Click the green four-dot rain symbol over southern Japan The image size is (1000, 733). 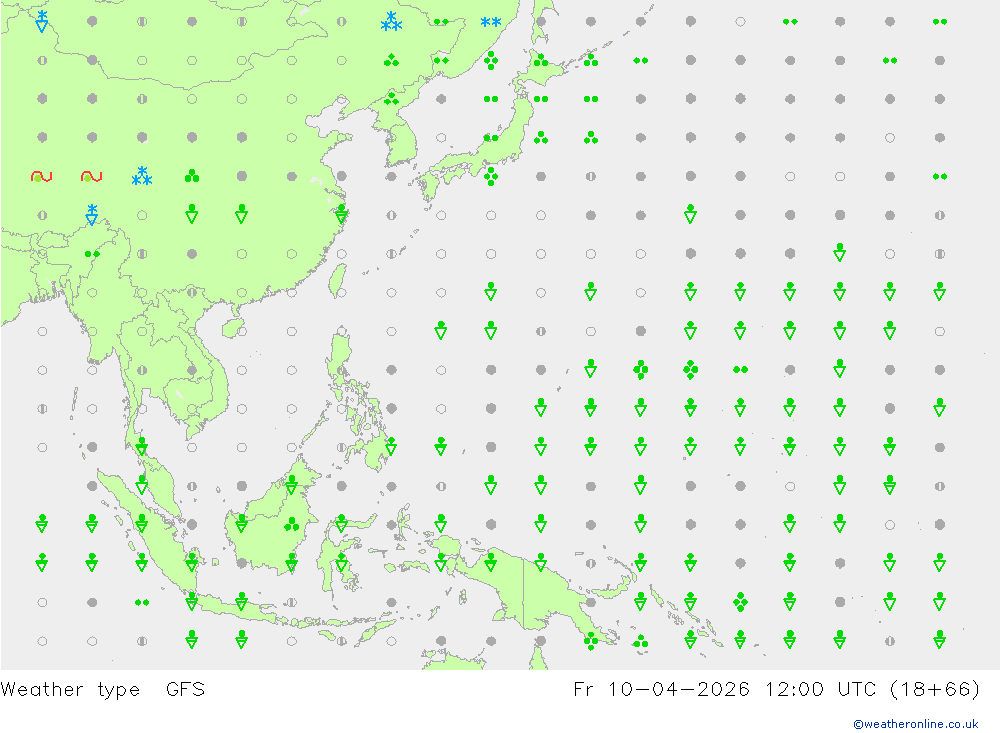(x=490, y=177)
